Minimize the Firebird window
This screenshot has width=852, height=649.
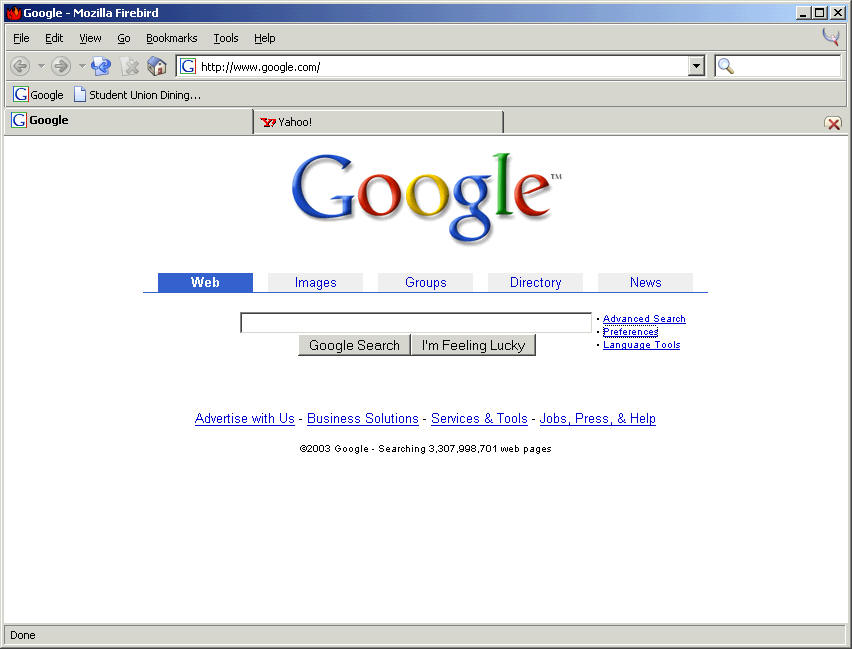coord(804,13)
